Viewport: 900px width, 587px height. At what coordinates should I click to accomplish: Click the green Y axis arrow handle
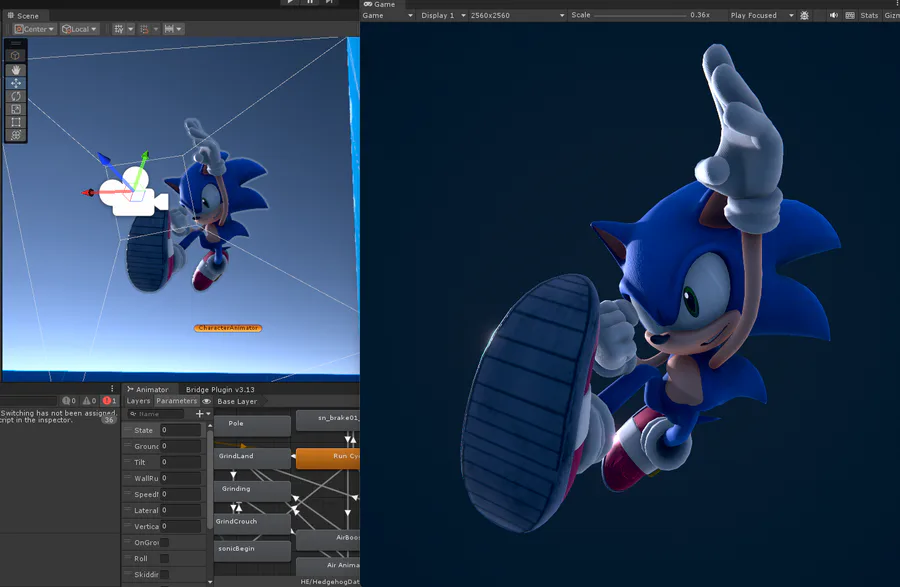point(145,155)
